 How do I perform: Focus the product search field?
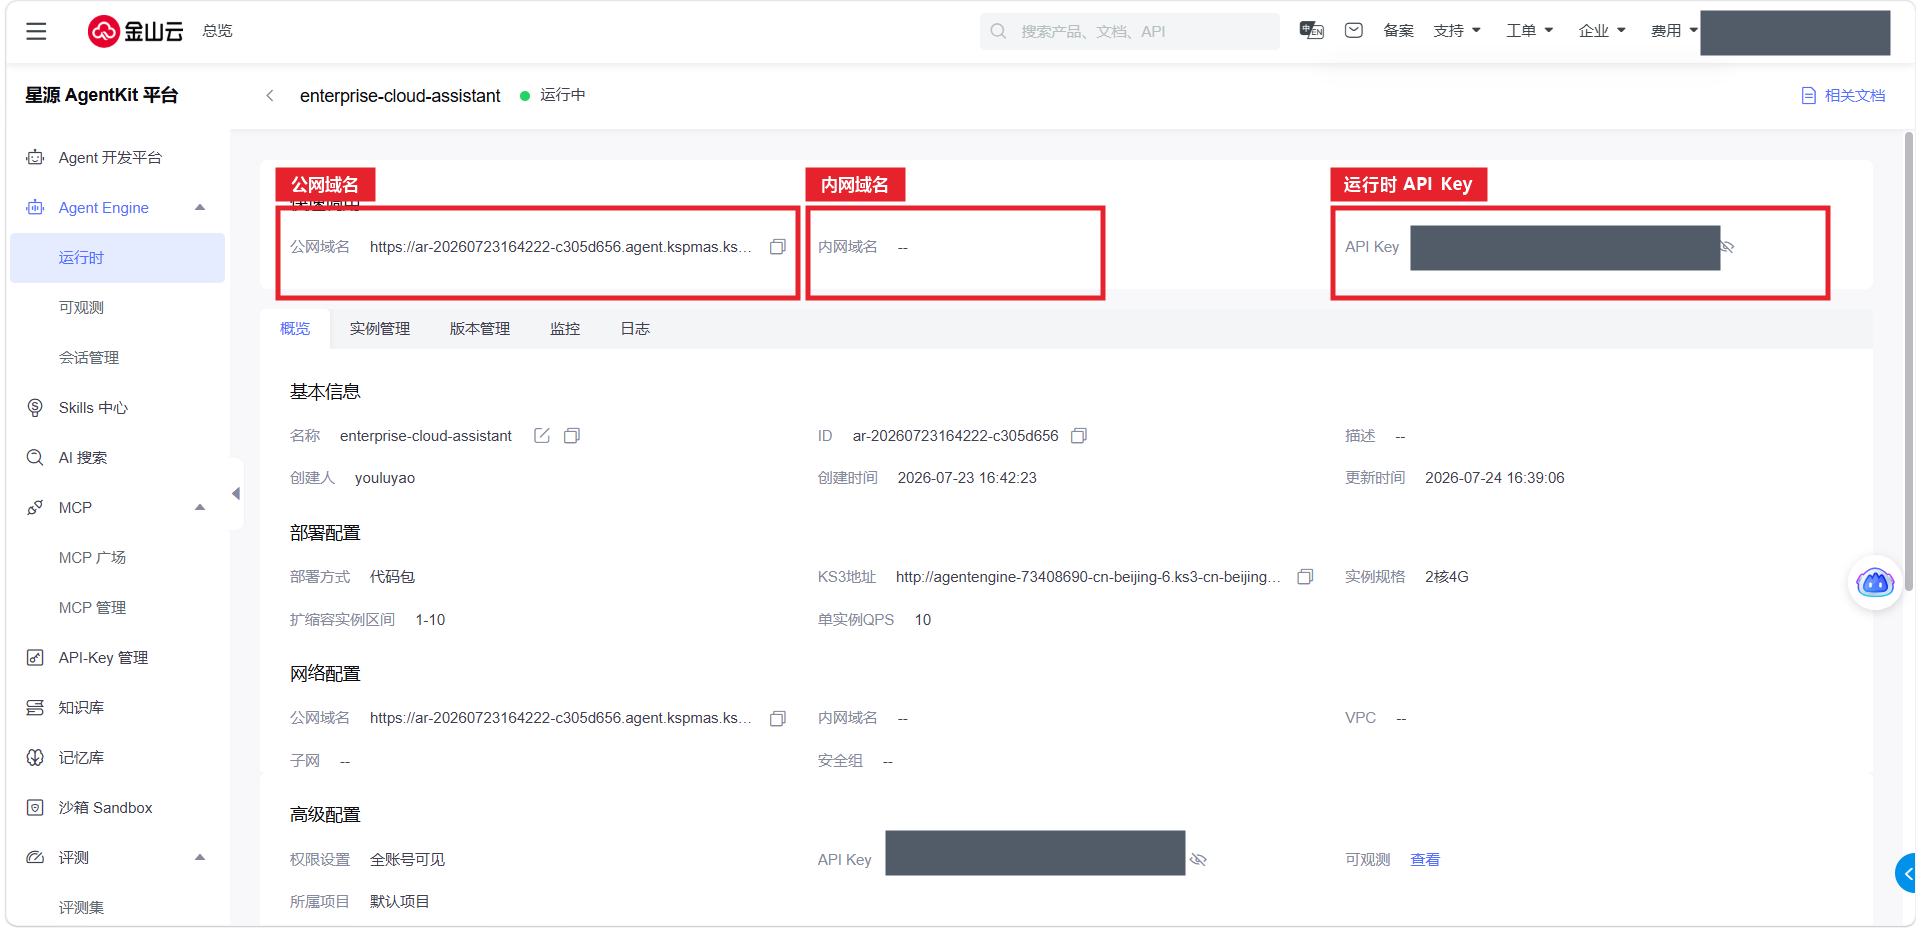tap(1130, 31)
